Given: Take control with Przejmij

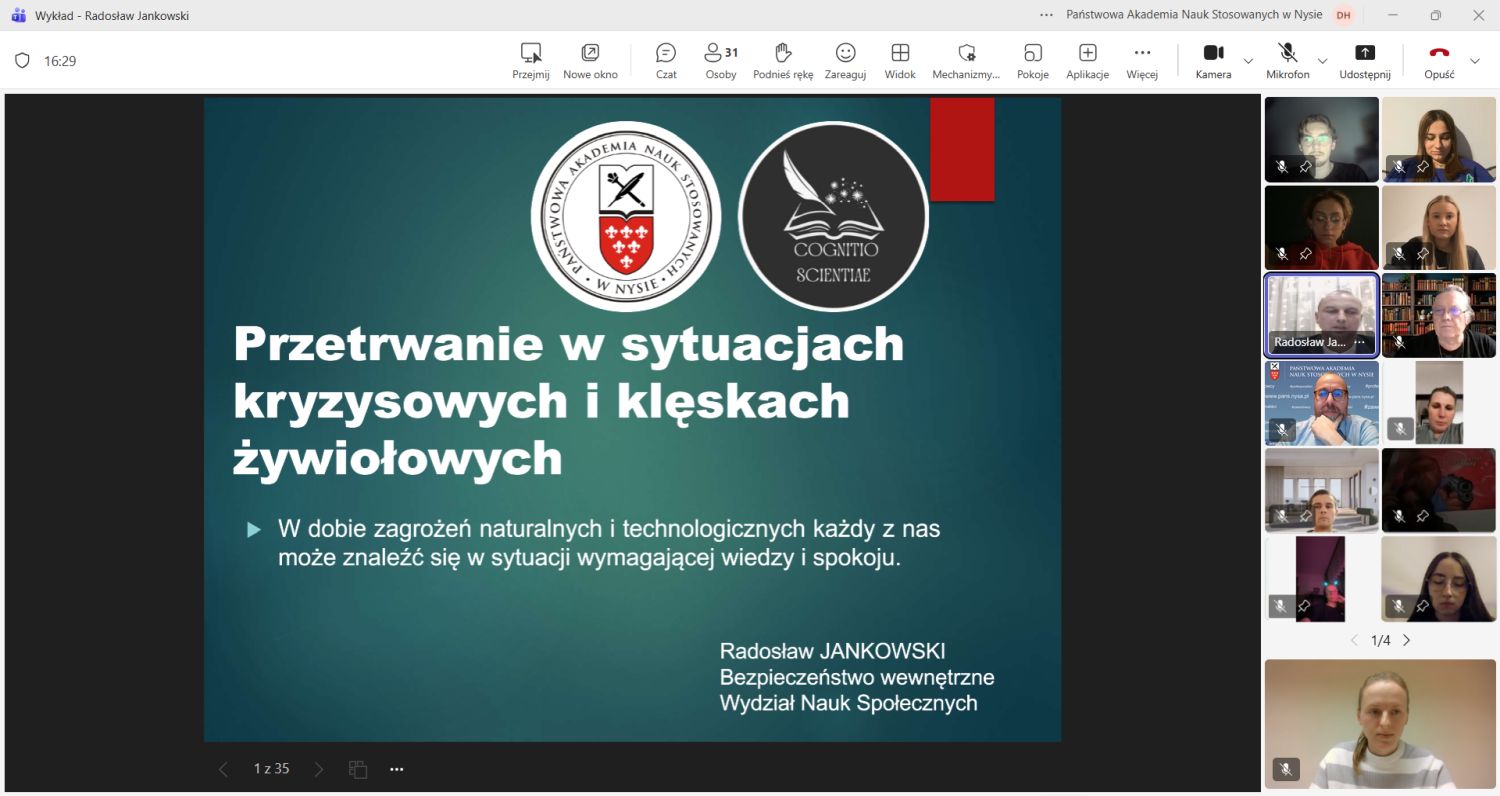Looking at the screenshot, I should point(530,60).
